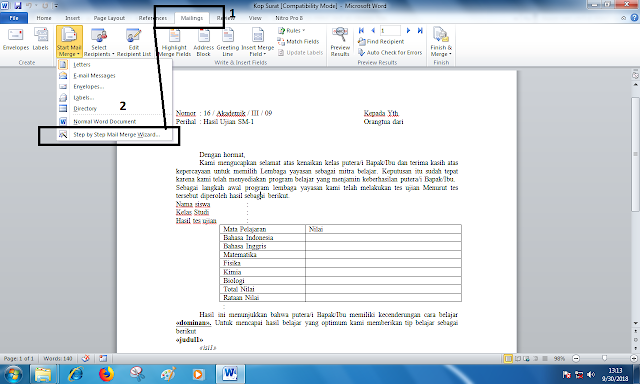Save document via Quick Access toolbar

click(18, 6)
